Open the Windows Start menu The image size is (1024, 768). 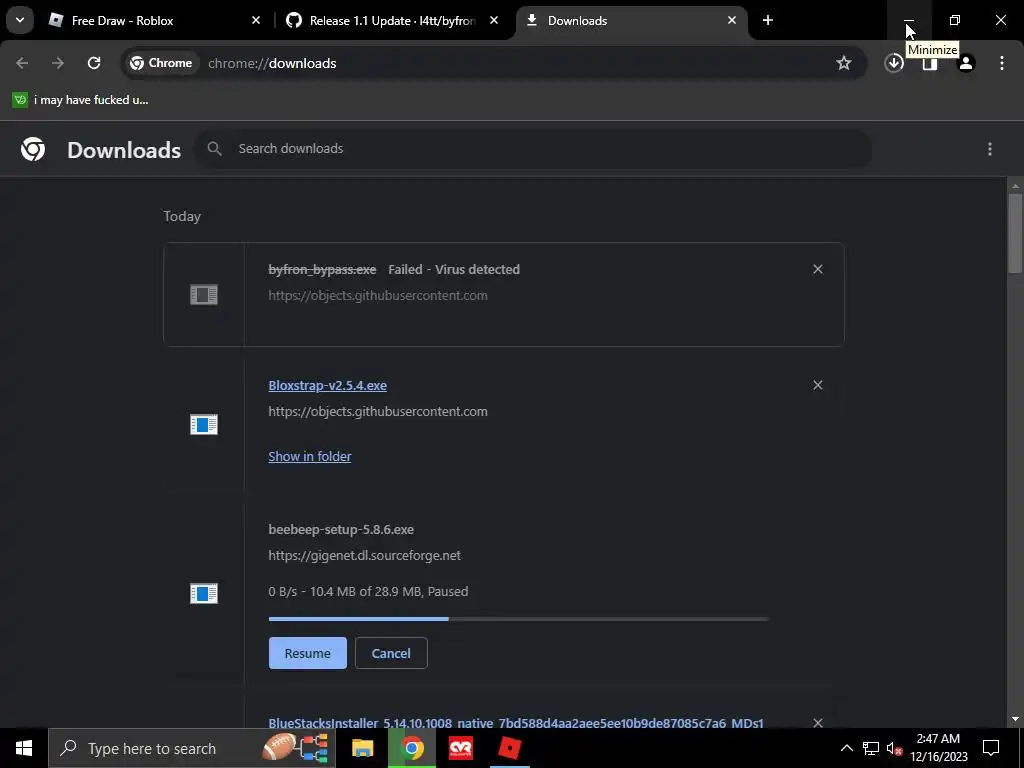click(24, 748)
